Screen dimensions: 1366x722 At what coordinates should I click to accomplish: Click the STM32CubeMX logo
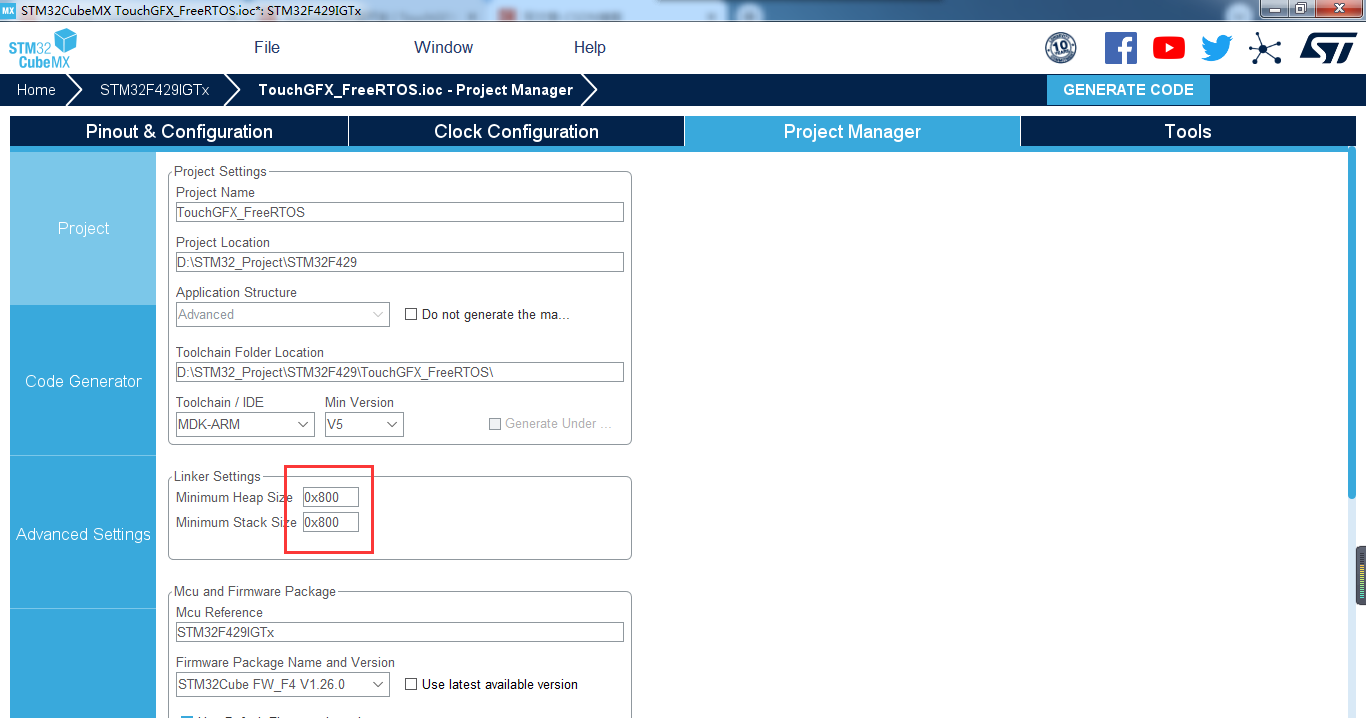pyautogui.click(x=43, y=48)
